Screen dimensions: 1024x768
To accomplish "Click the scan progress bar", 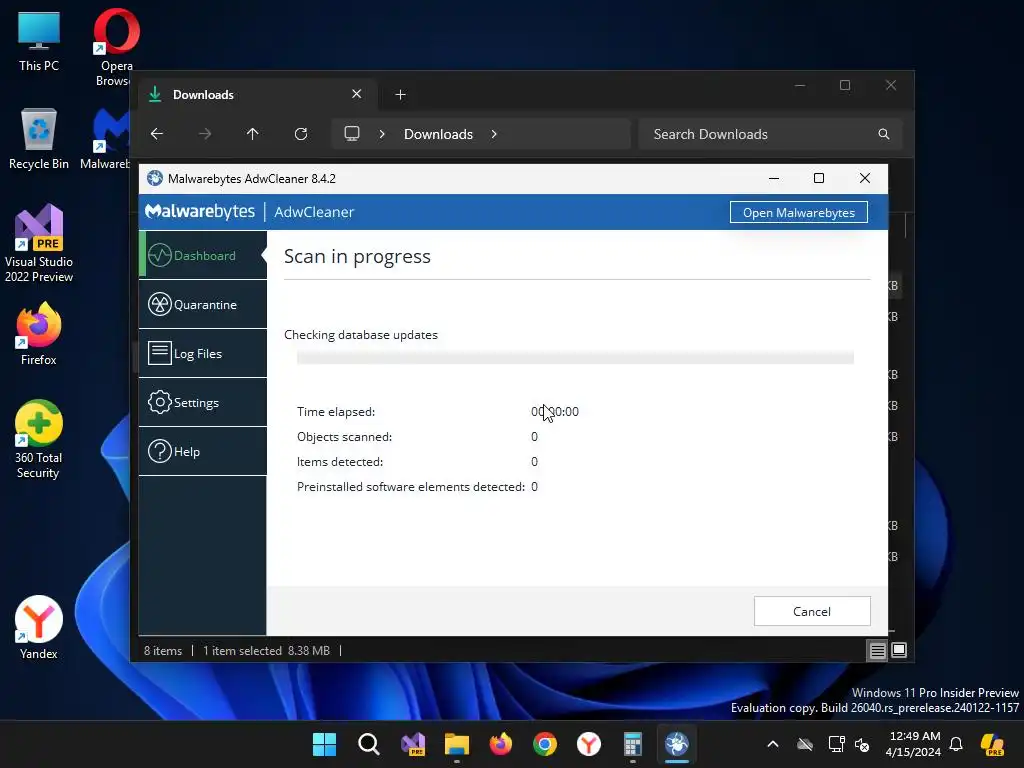I will coord(575,357).
